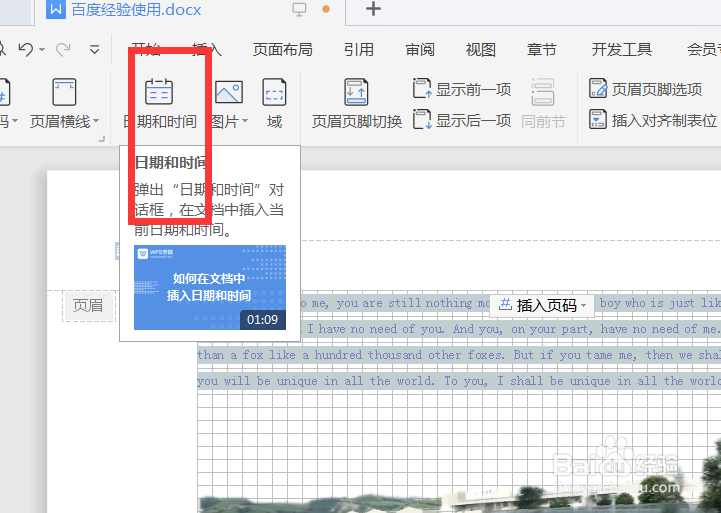The image size is (721, 513).
Task: Open 页眉页脚选项 settings
Action: [x=646, y=89]
